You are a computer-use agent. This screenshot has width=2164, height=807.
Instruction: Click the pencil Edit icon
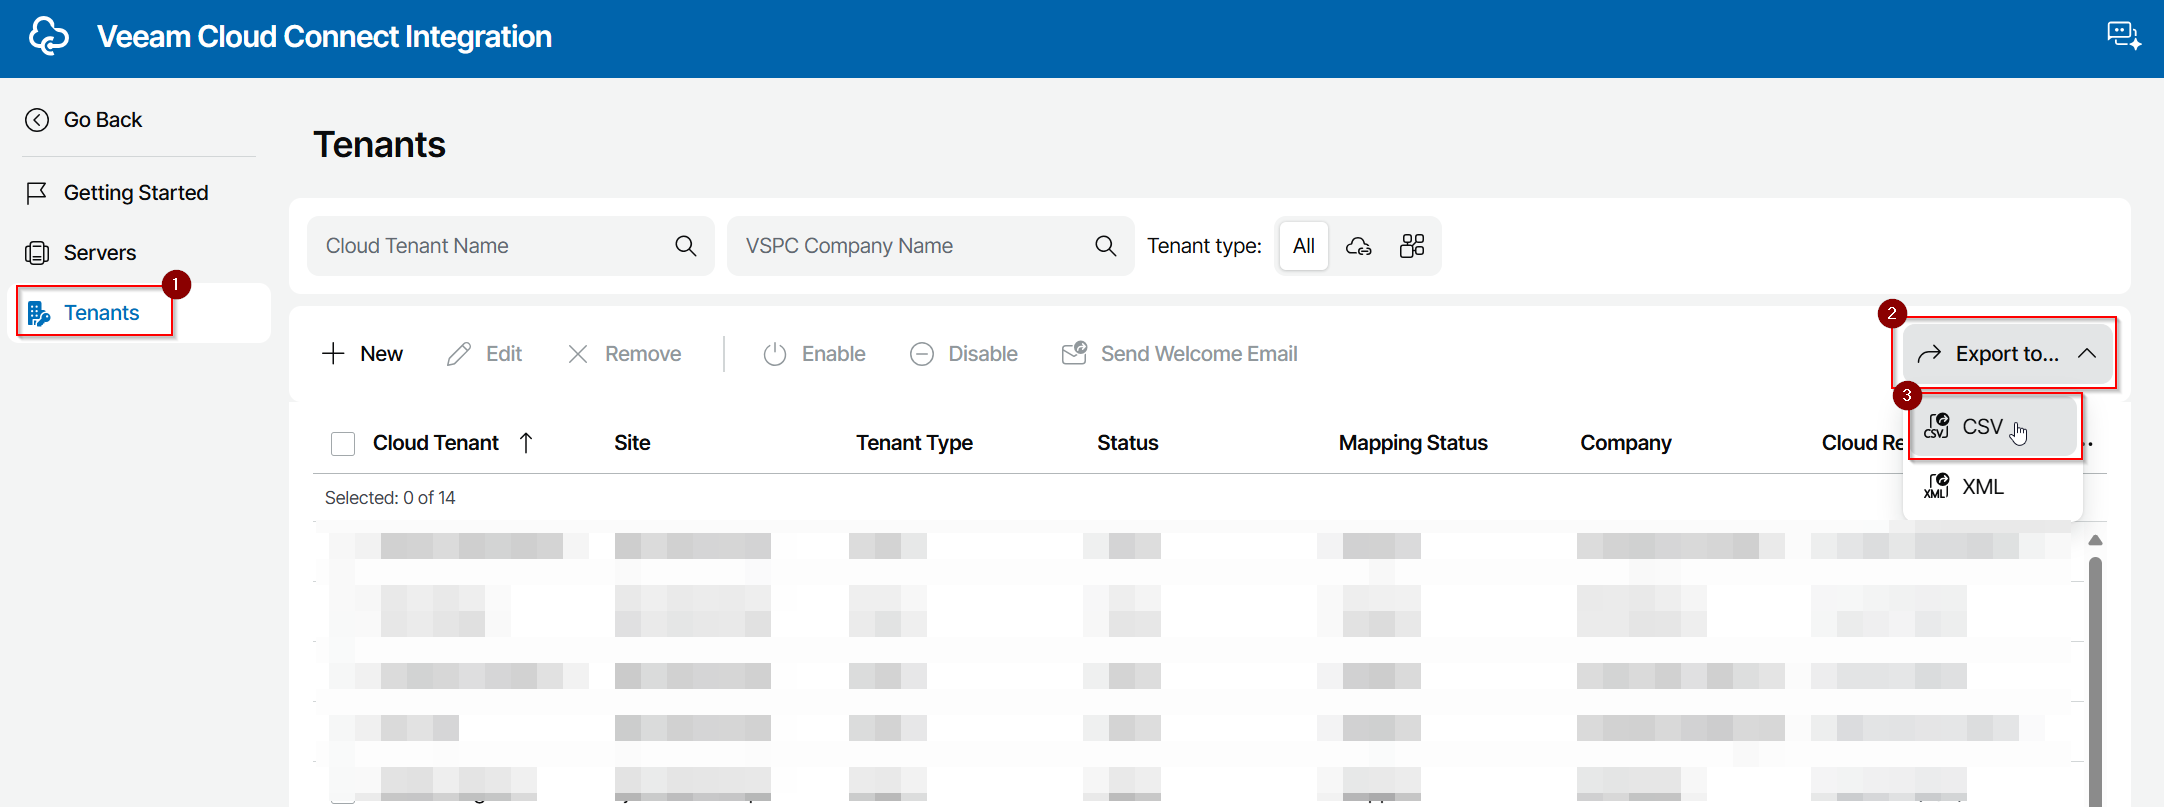(459, 354)
